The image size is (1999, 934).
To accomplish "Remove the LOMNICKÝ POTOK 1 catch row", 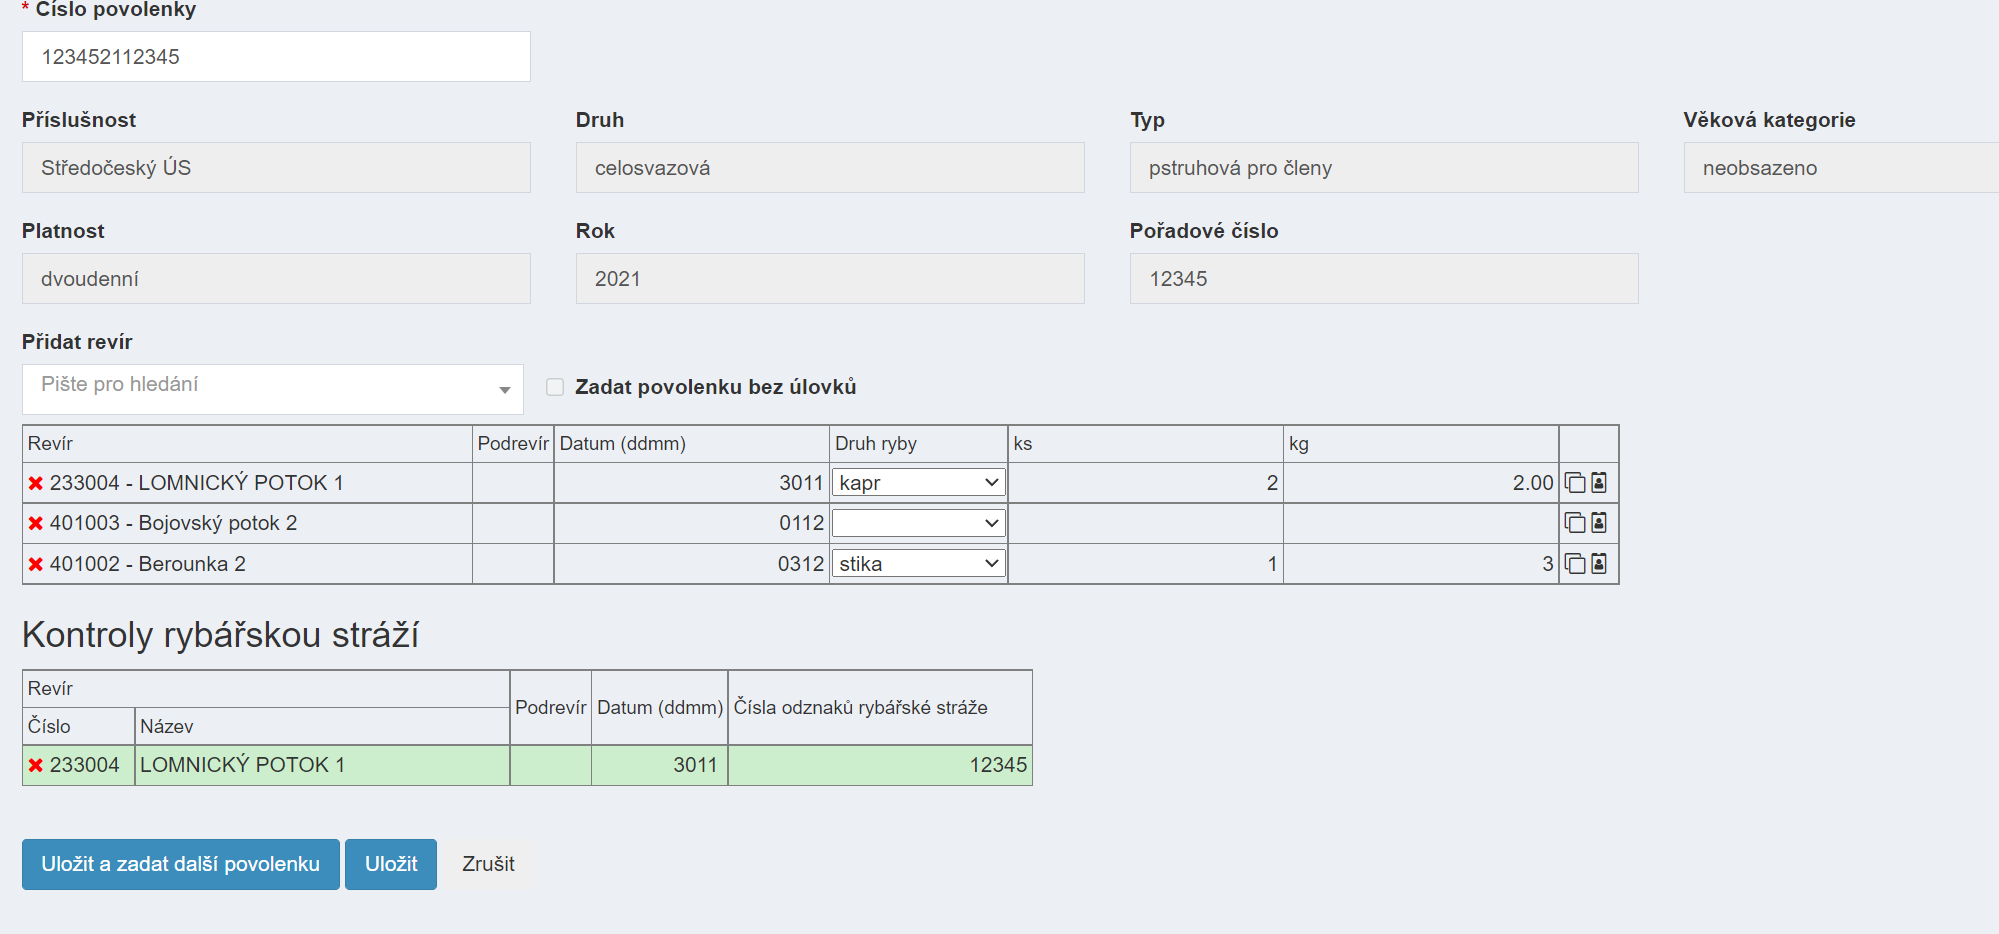I will click(x=36, y=483).
